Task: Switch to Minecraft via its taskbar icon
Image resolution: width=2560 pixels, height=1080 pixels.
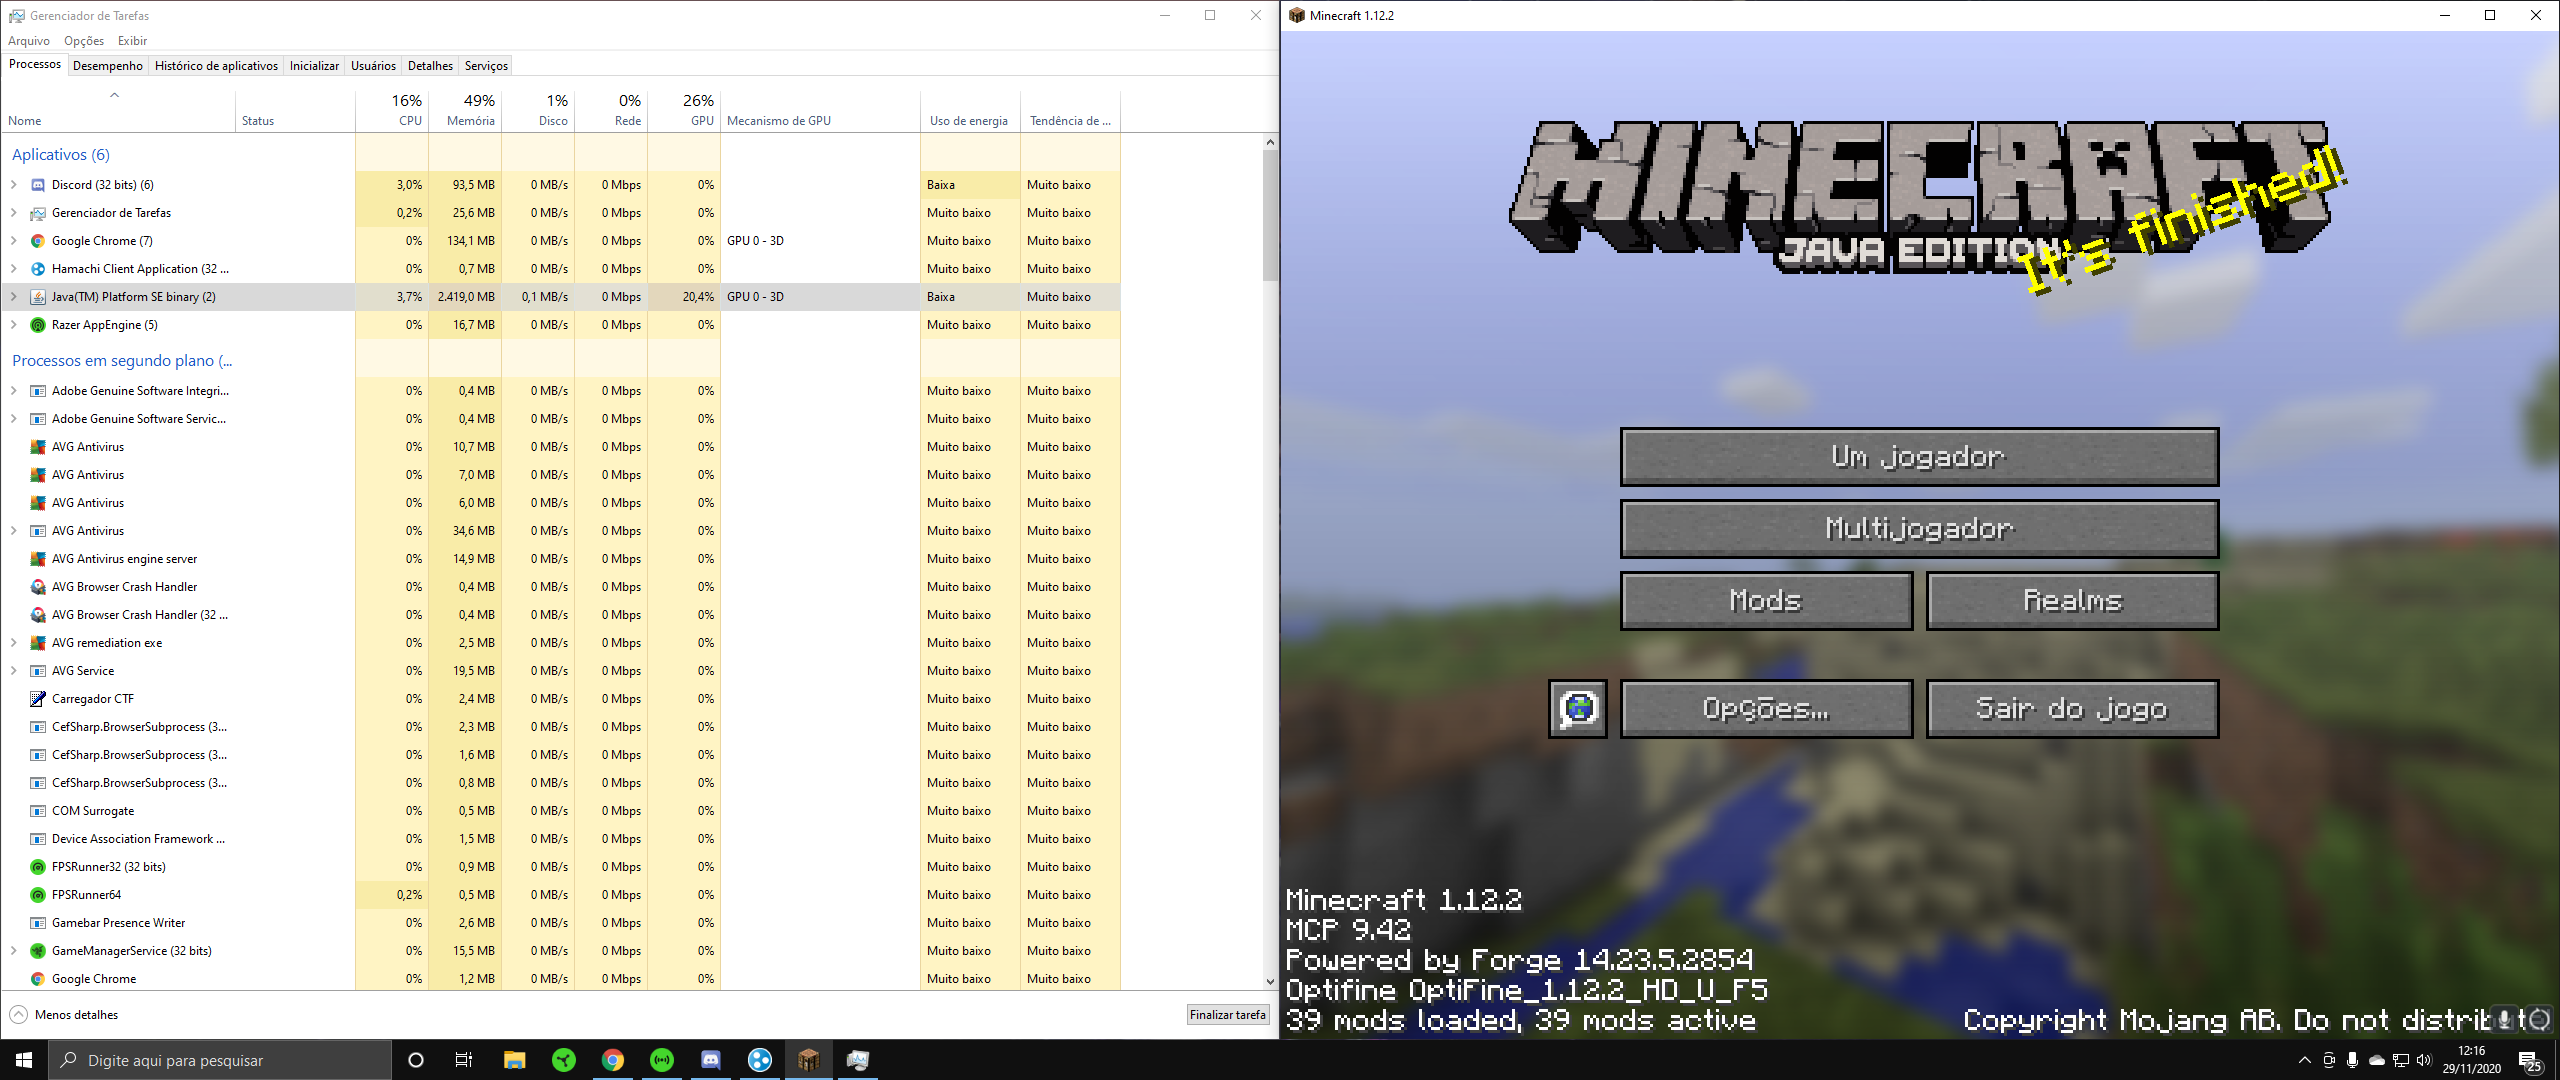Action: point(809,1060)
